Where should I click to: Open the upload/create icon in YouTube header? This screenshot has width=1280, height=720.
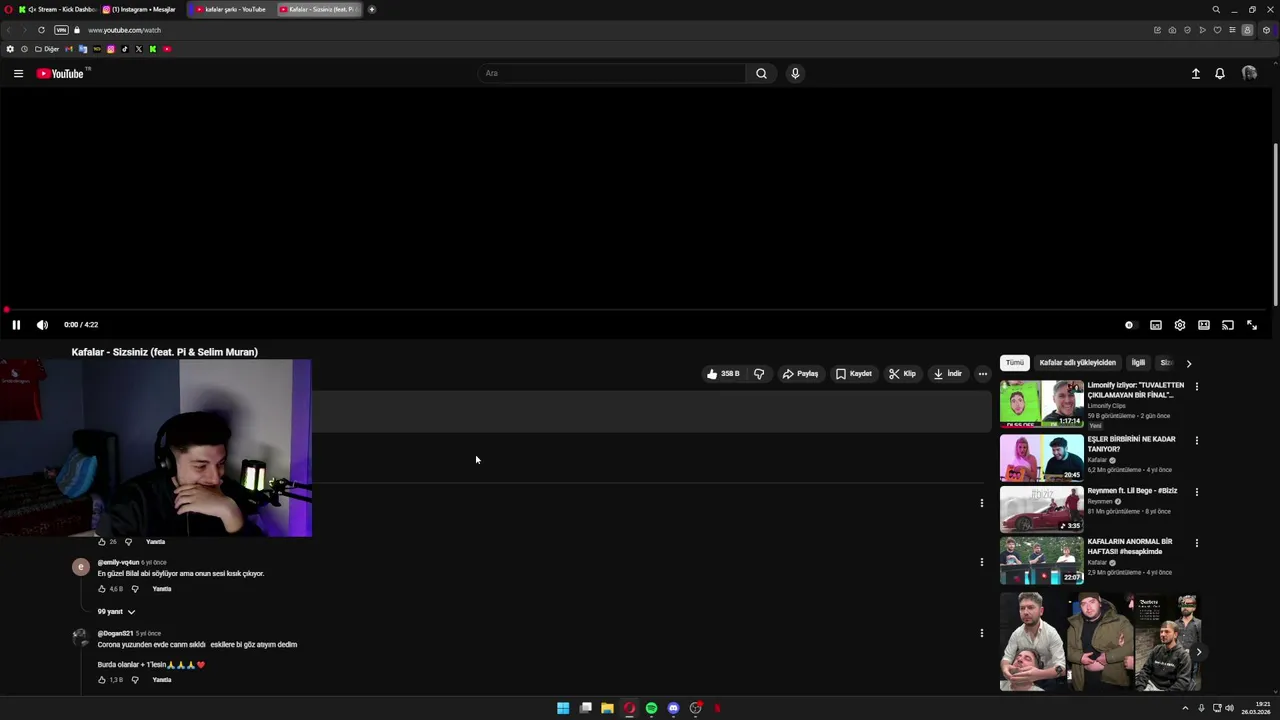point(1195,73)
